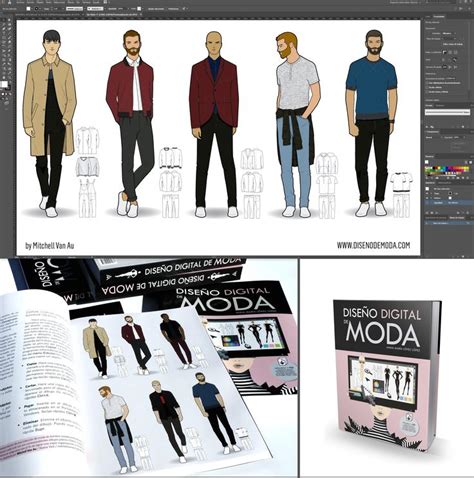This screenshot has height=478, width=474.
Task: Click the trash icon at the bottom of the Appearance panel
Action: pos(467,213)
